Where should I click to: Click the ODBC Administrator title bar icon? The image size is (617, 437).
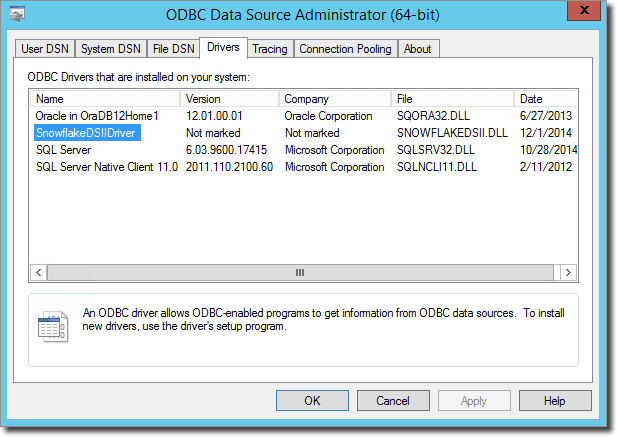[x=17, y=14]
